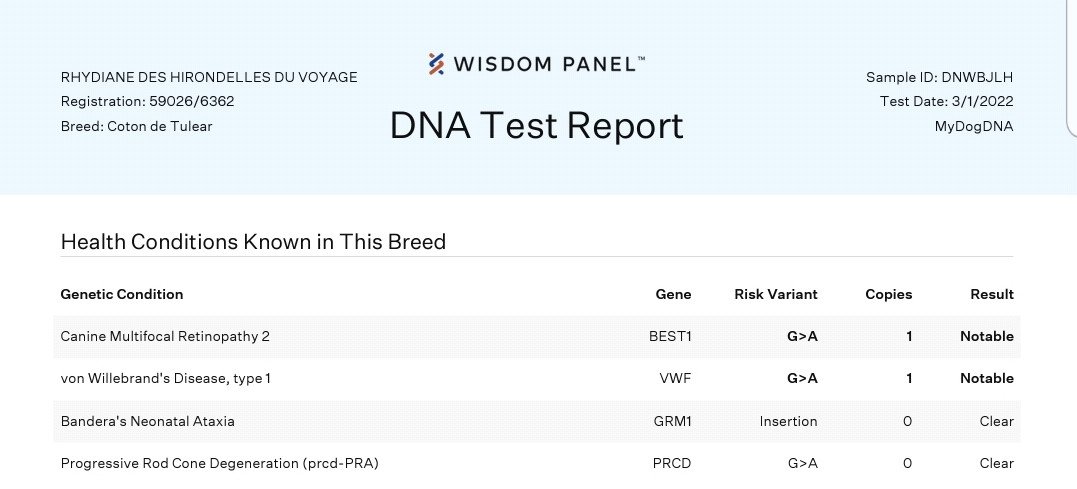The image size is (1077, 489).
Task: Click the Test Date 3/1/2022
Action: coord(947,101)
